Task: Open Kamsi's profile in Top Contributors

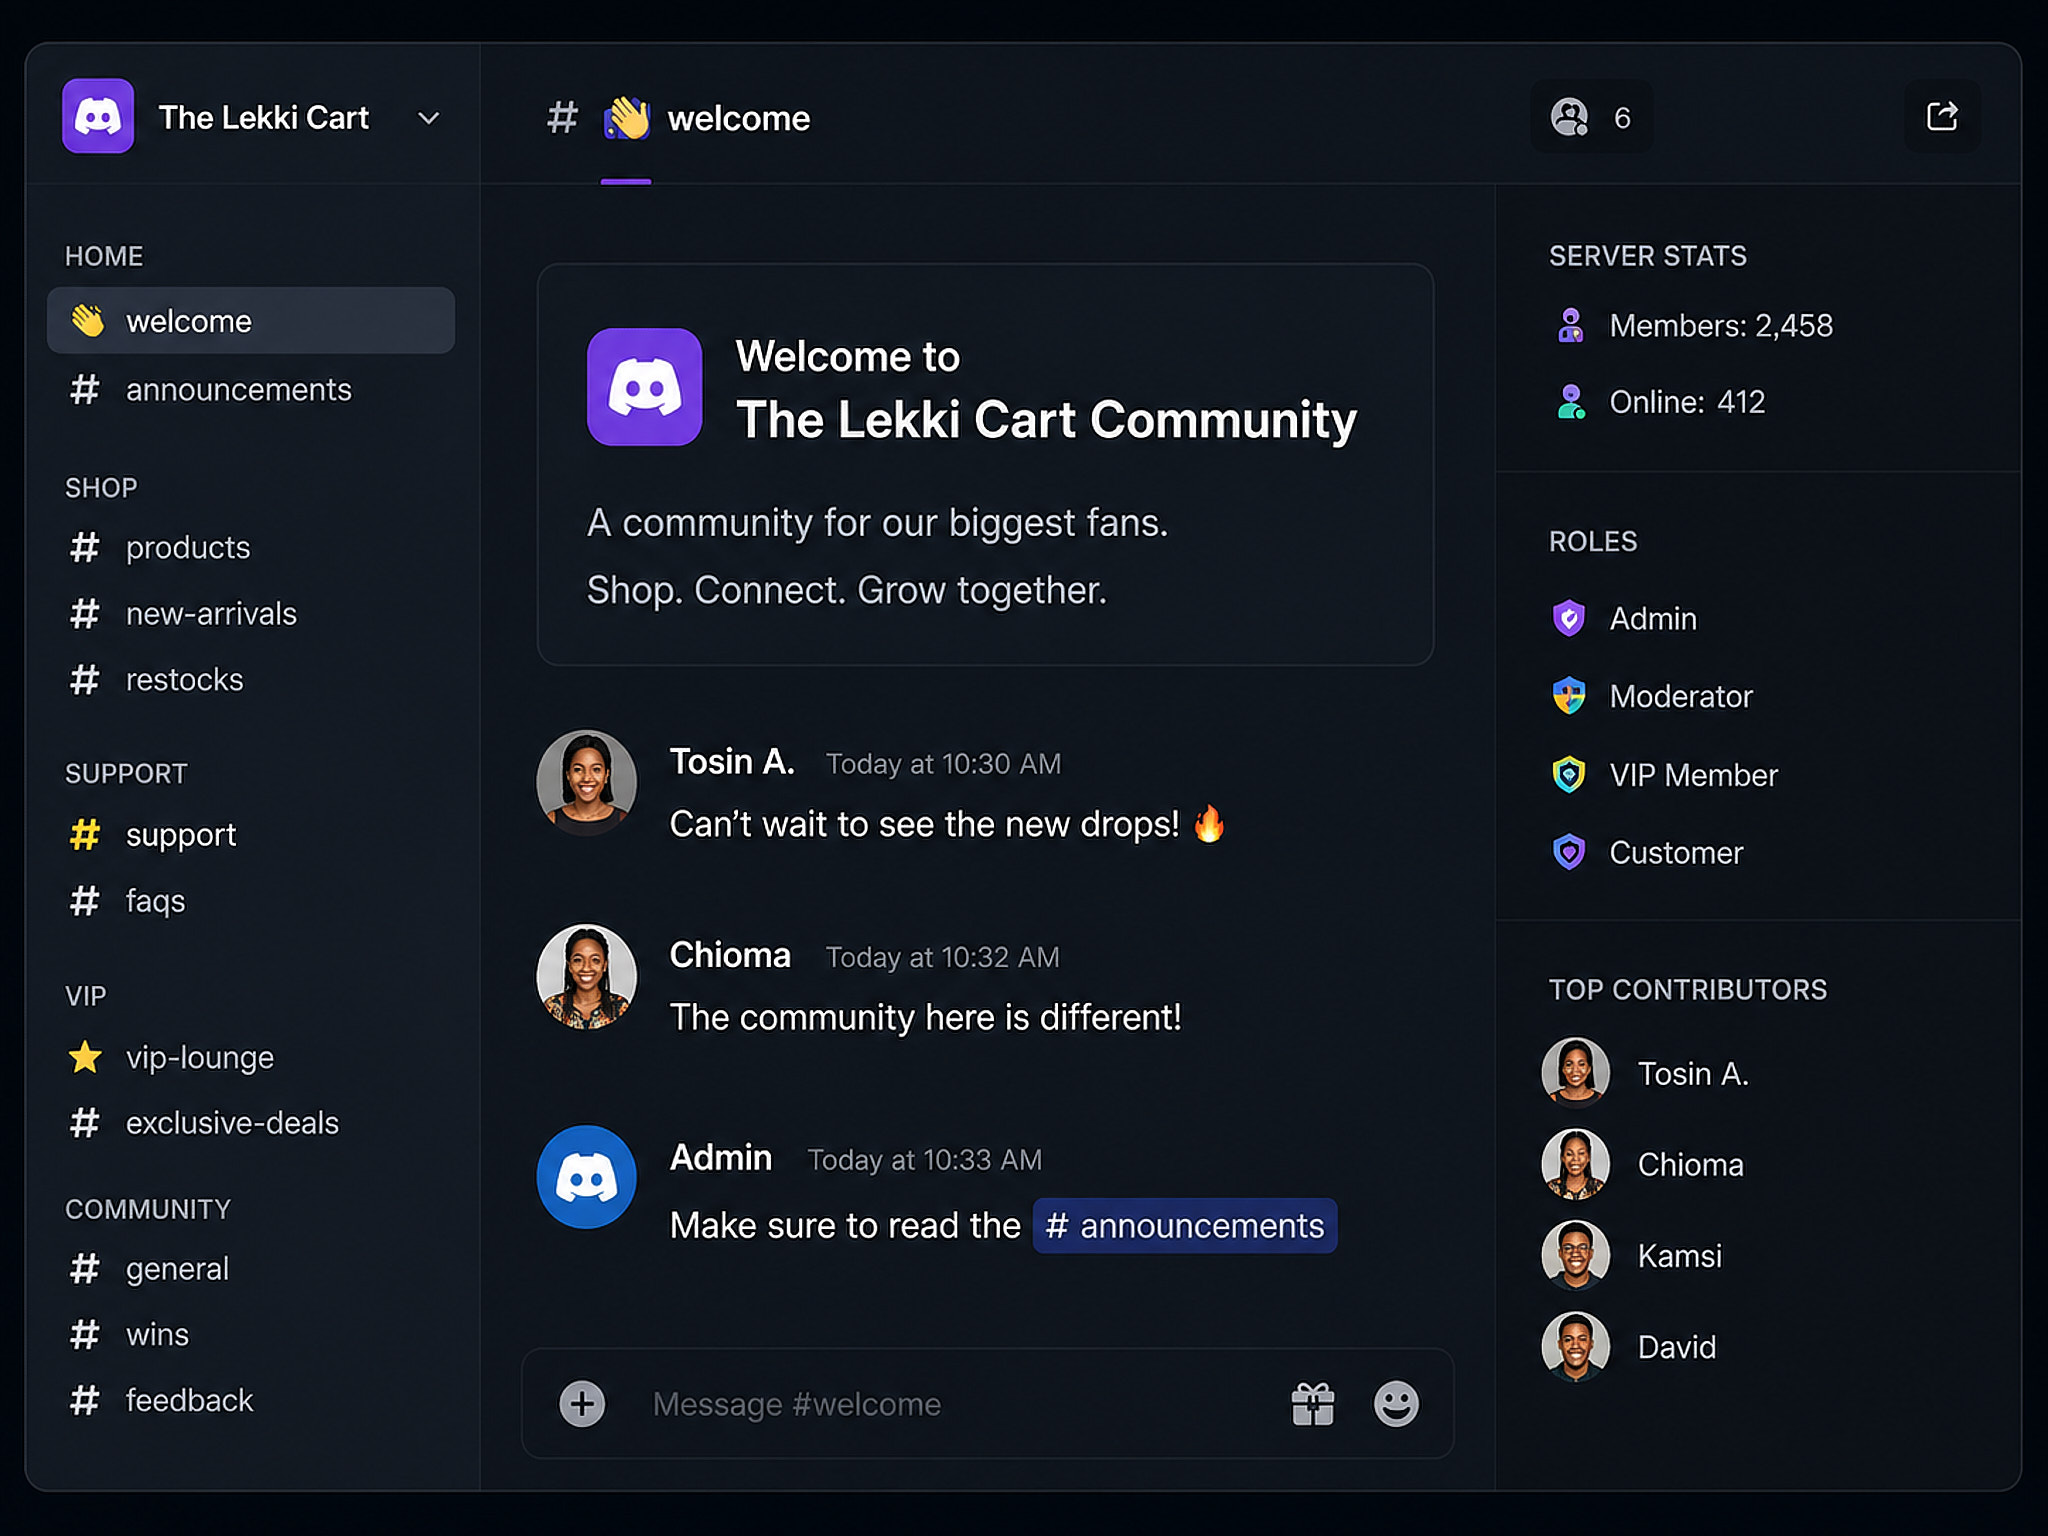Action: (1680, 1255)
